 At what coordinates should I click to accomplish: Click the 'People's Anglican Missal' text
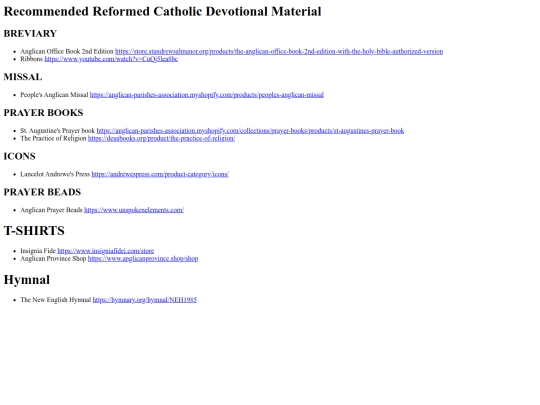54,95
